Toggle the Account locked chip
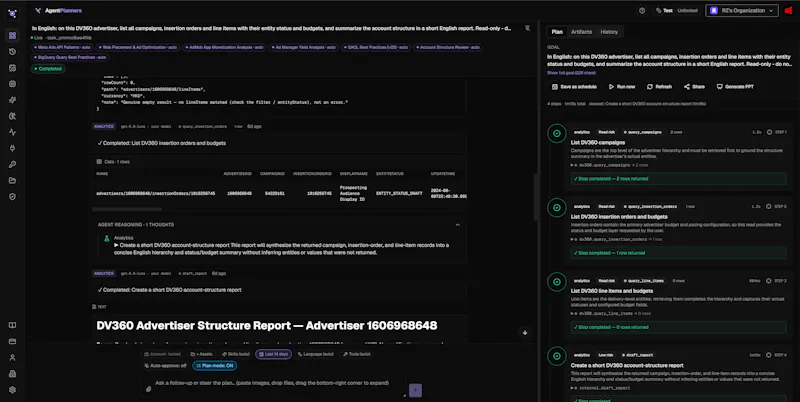Image resolution: width=800 pixels, height=402 pixels. 163,354
